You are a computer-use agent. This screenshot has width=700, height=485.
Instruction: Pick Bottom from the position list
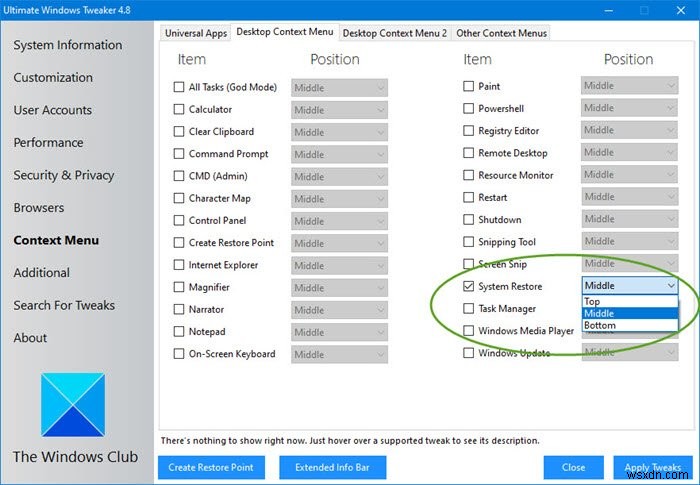[630, 325]
